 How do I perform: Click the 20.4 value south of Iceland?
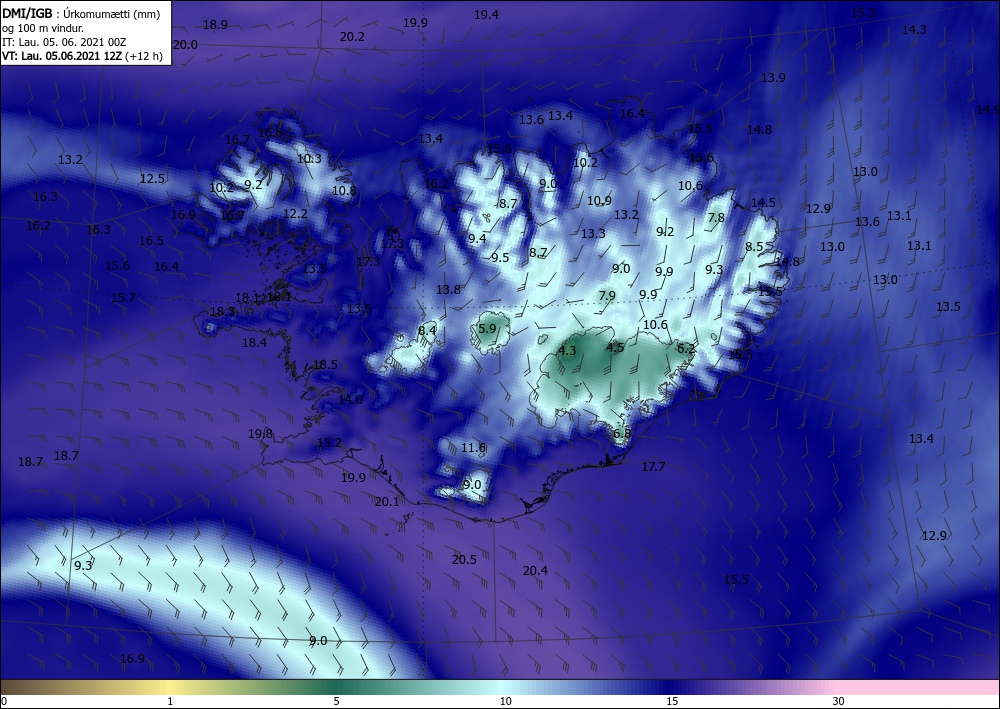coord(535,571)
